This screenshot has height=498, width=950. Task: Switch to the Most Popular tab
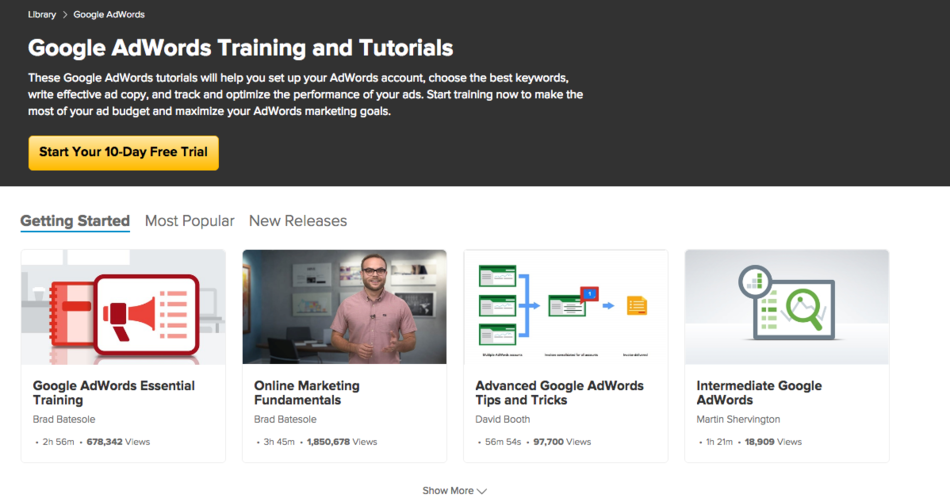pyautogui.click(x=189, y=221)
